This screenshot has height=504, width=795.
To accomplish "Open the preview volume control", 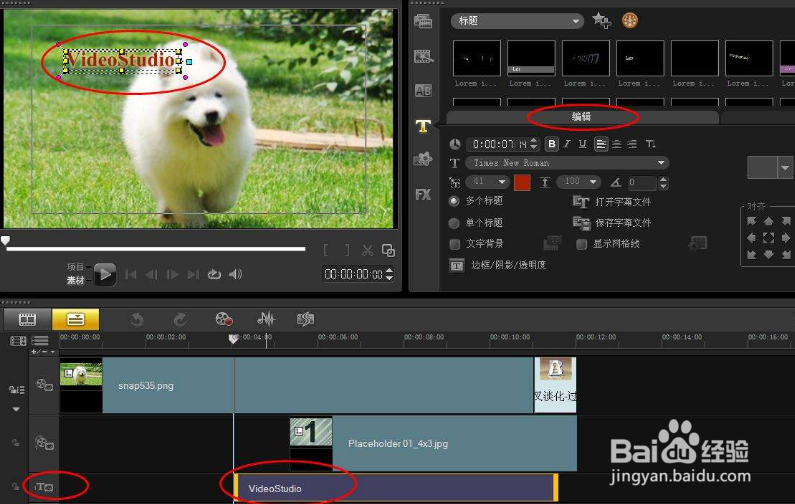I will tap(235, 274).
